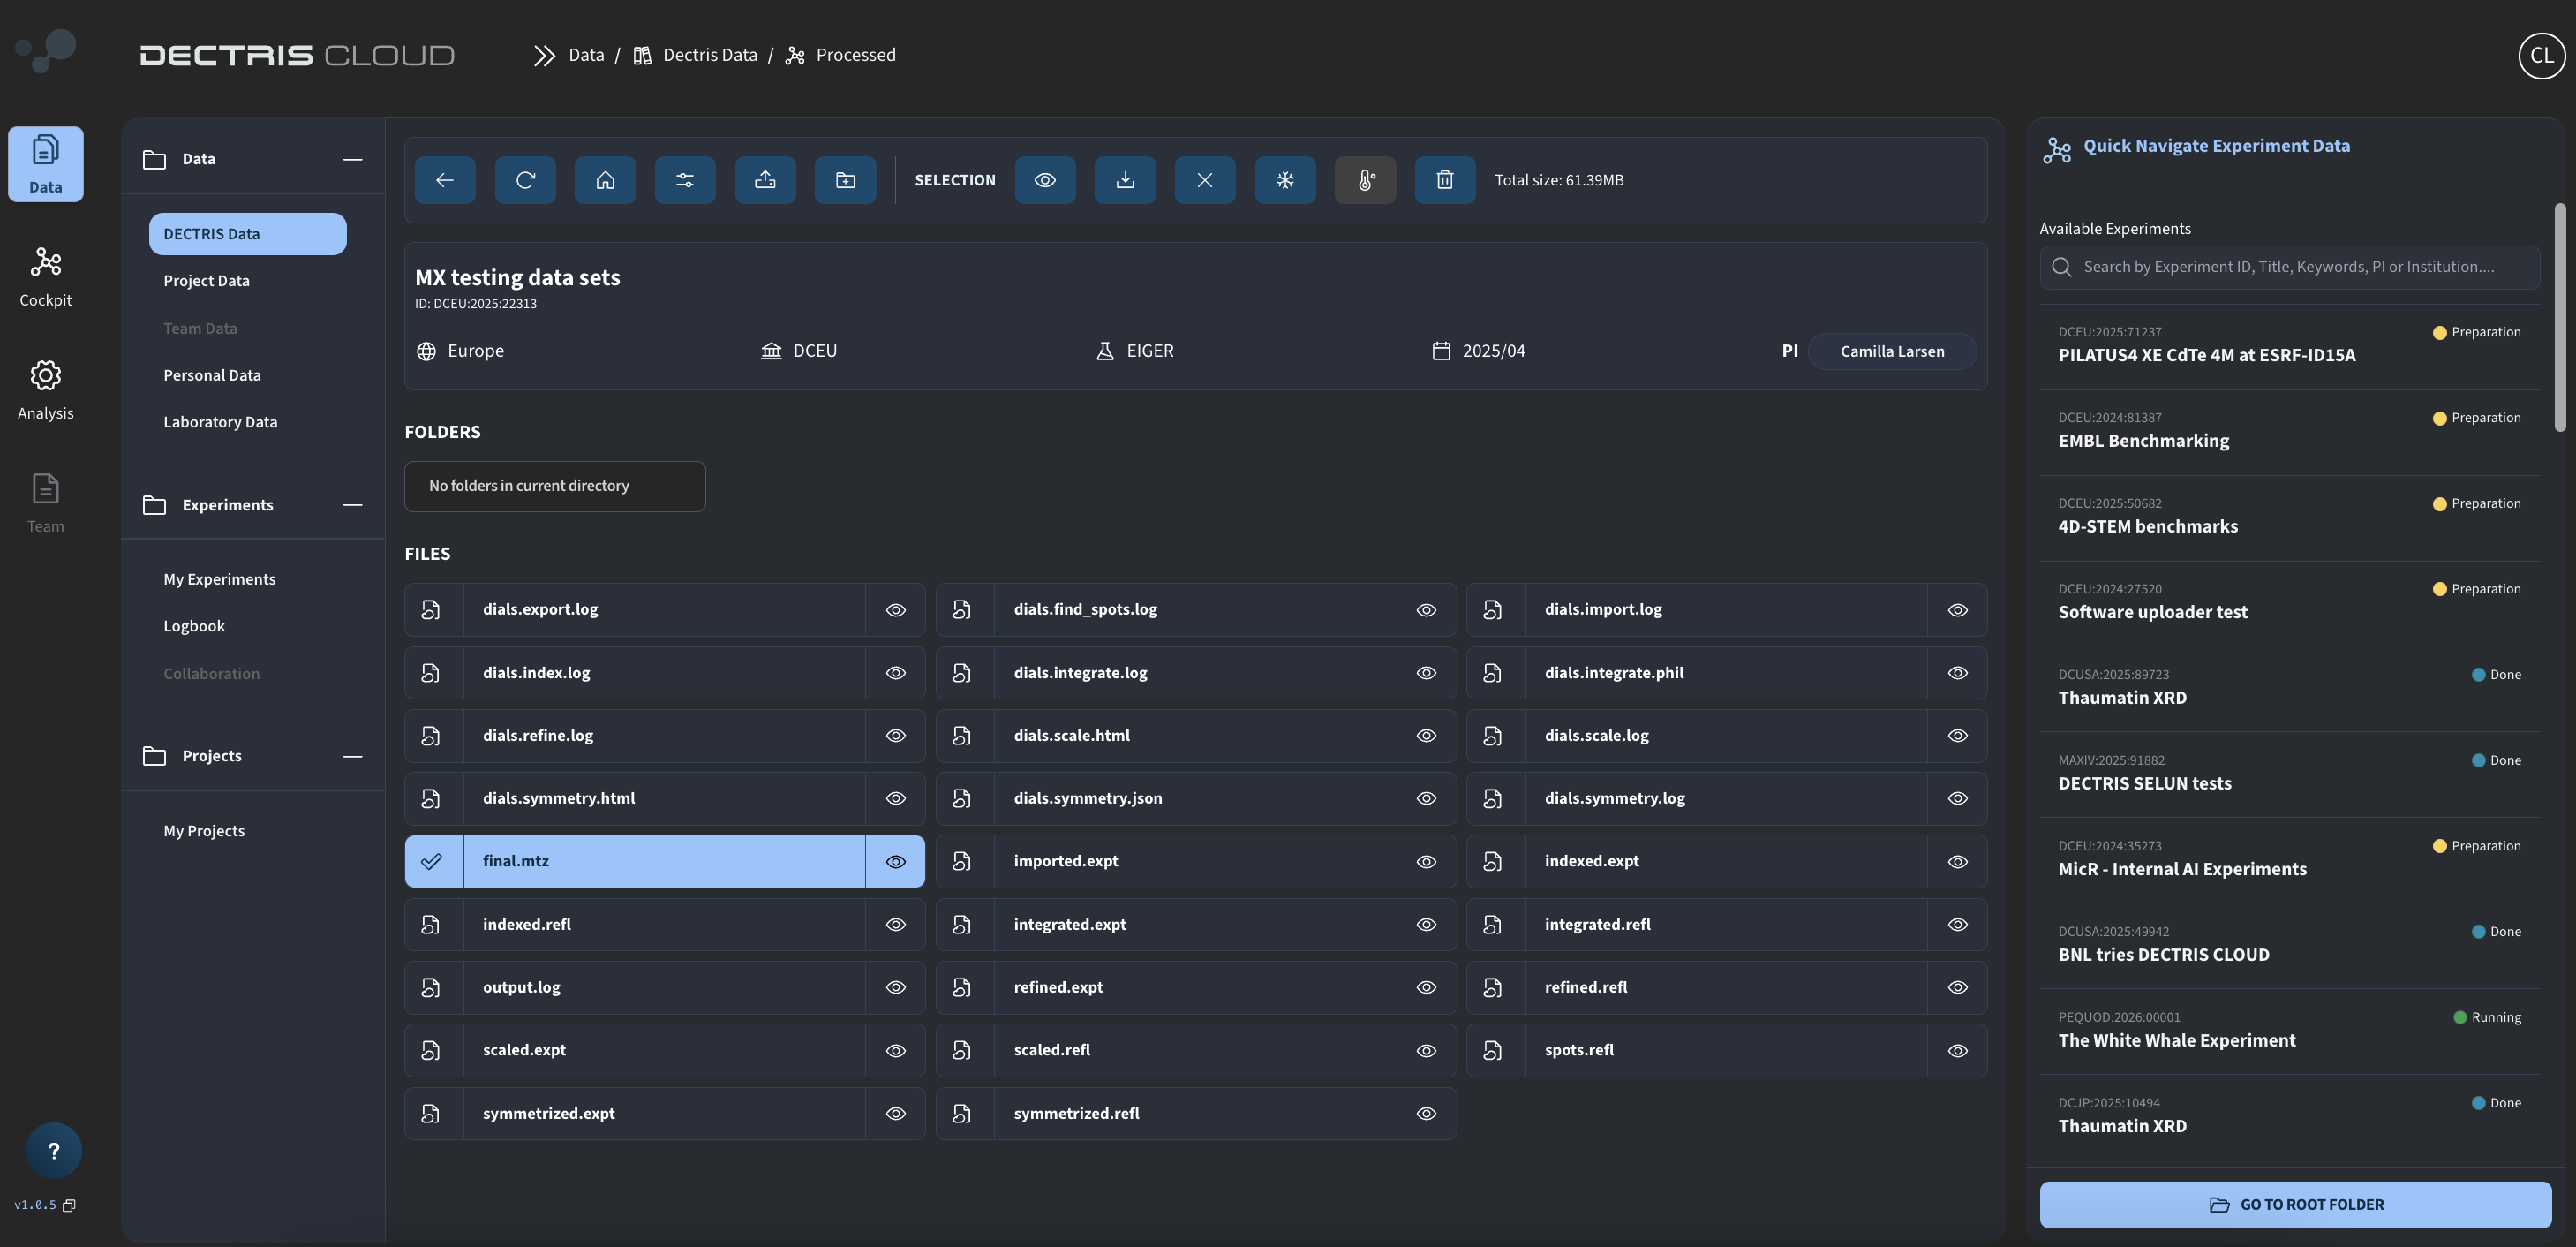Open PILATUS4 XE CdTe 4M experiment
2576x1247 pixels.
click(x=2289, y=346)
